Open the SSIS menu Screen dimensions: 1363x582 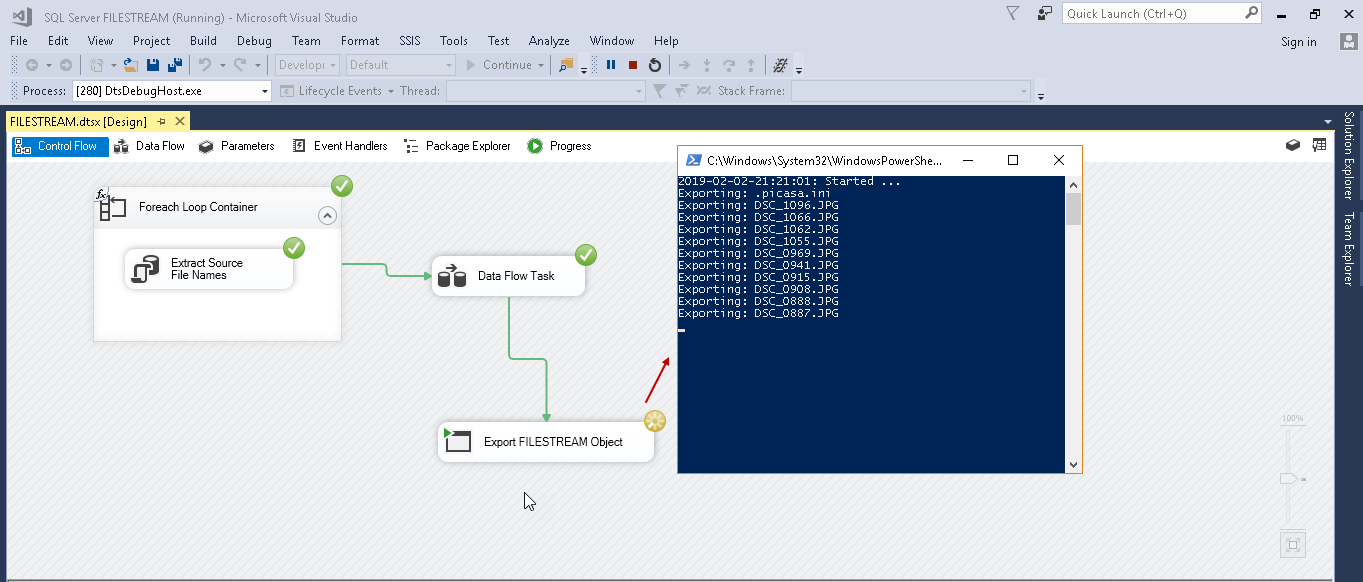coord(410,41)
